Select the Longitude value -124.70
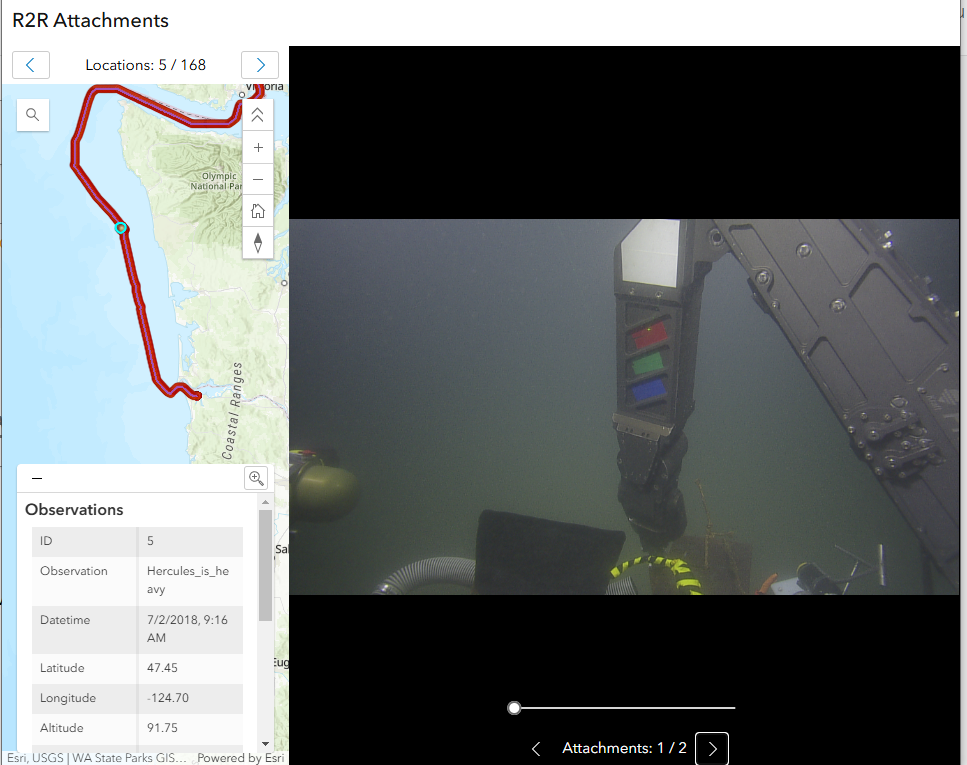The height and width of the screenshot is (765, 967). pos(168,698)
